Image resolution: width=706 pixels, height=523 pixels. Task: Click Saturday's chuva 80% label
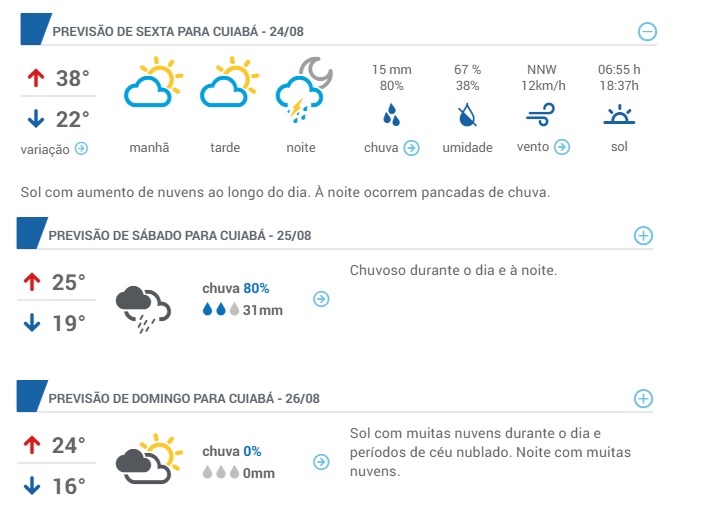[235, 289]
